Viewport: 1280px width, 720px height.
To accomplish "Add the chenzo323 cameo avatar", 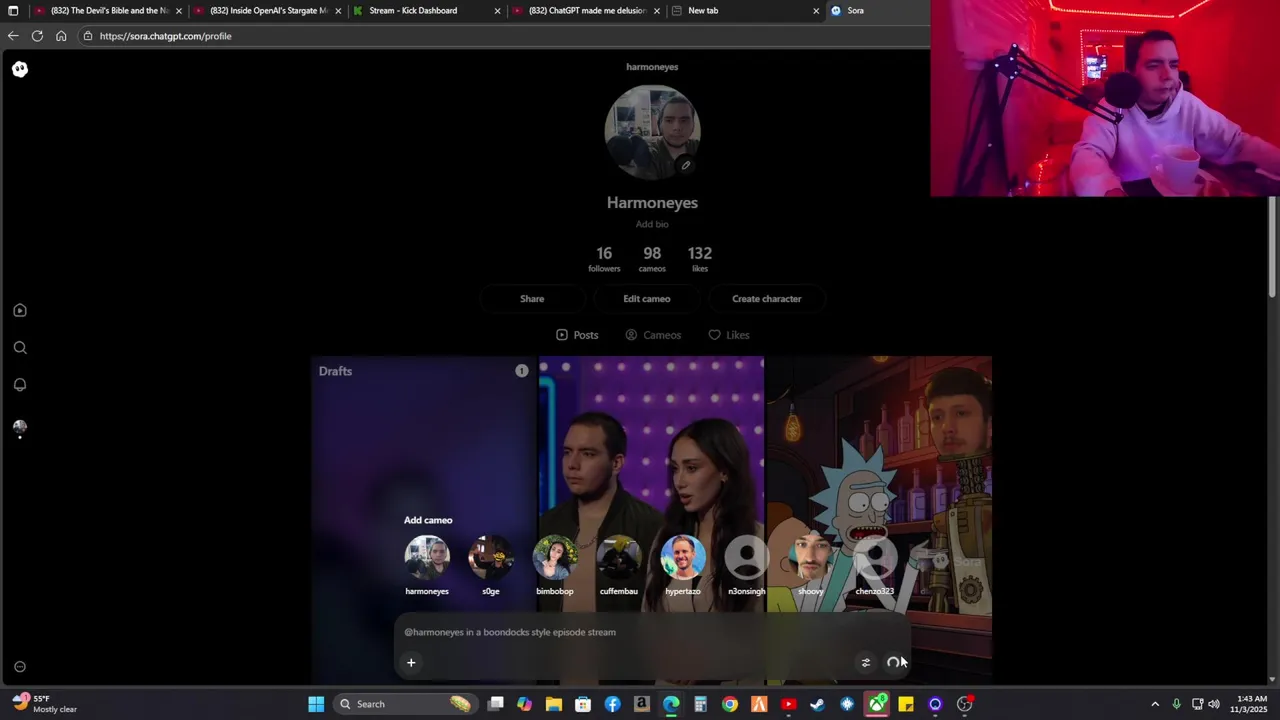I will (x=875, y=558).
